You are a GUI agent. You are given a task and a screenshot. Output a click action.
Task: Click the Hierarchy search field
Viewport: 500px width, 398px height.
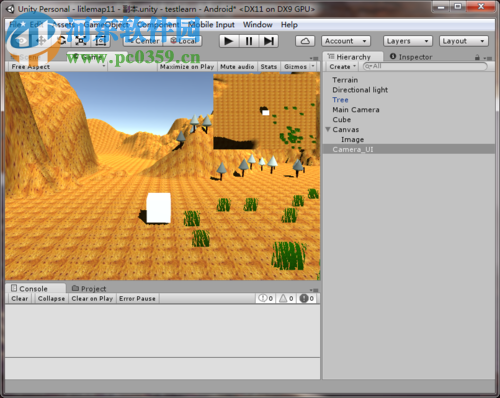(425, 66)
